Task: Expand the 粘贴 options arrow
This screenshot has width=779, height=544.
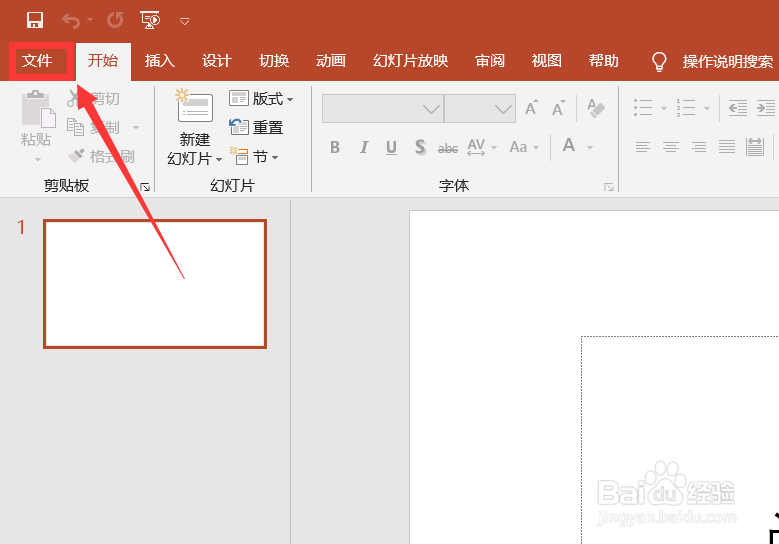Action: coord(38,159)
